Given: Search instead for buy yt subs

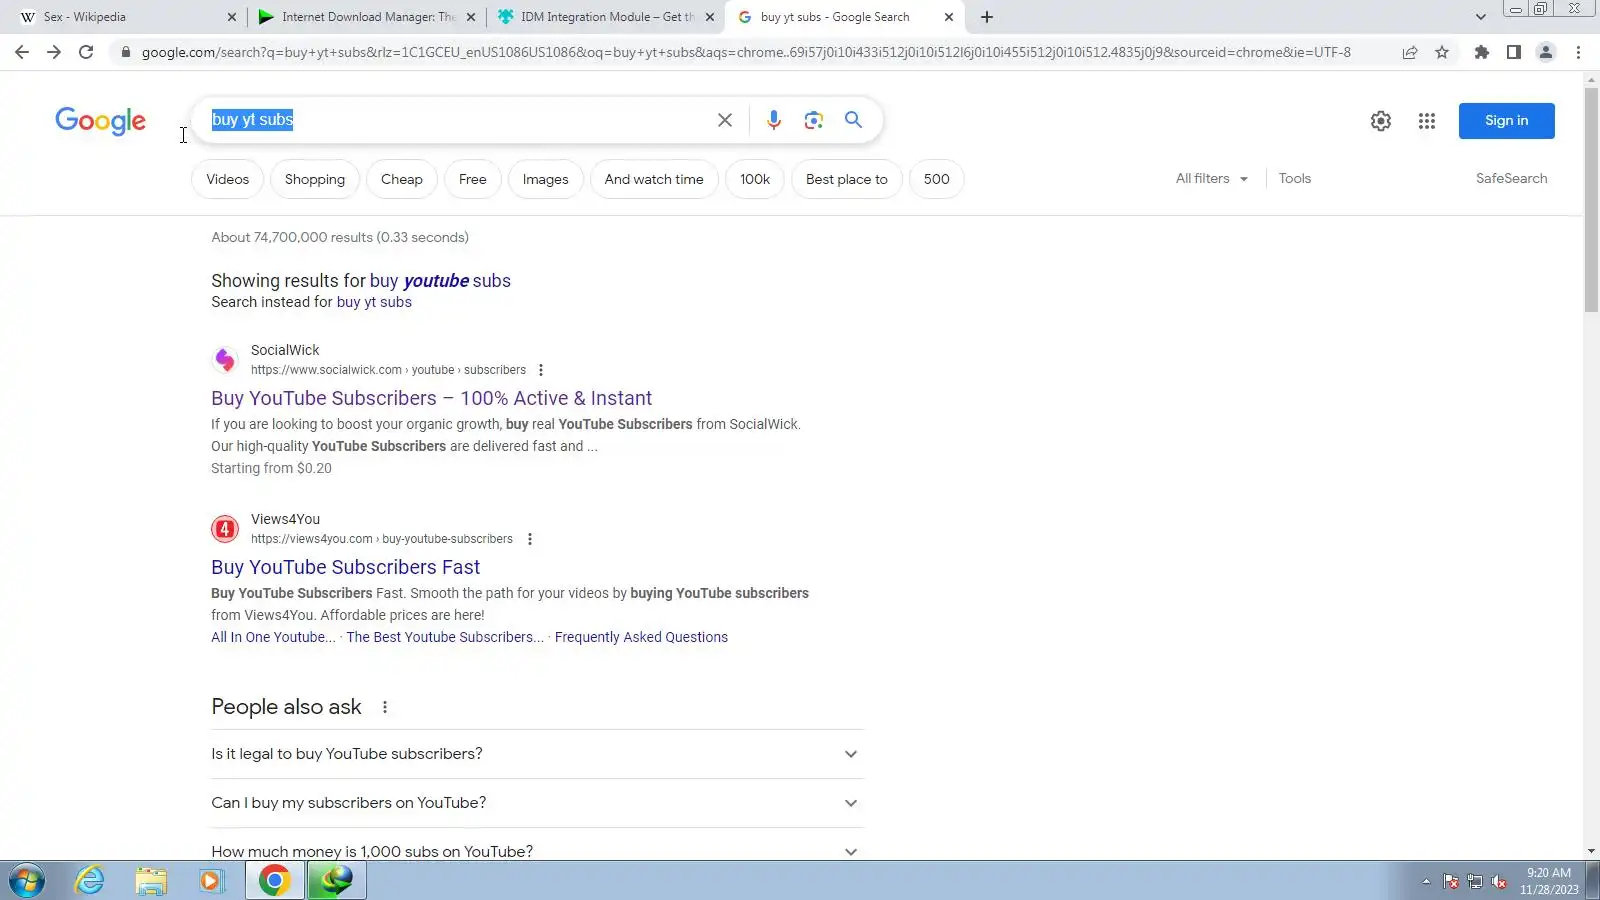Looking at the screenshot, I should point(374,302).
